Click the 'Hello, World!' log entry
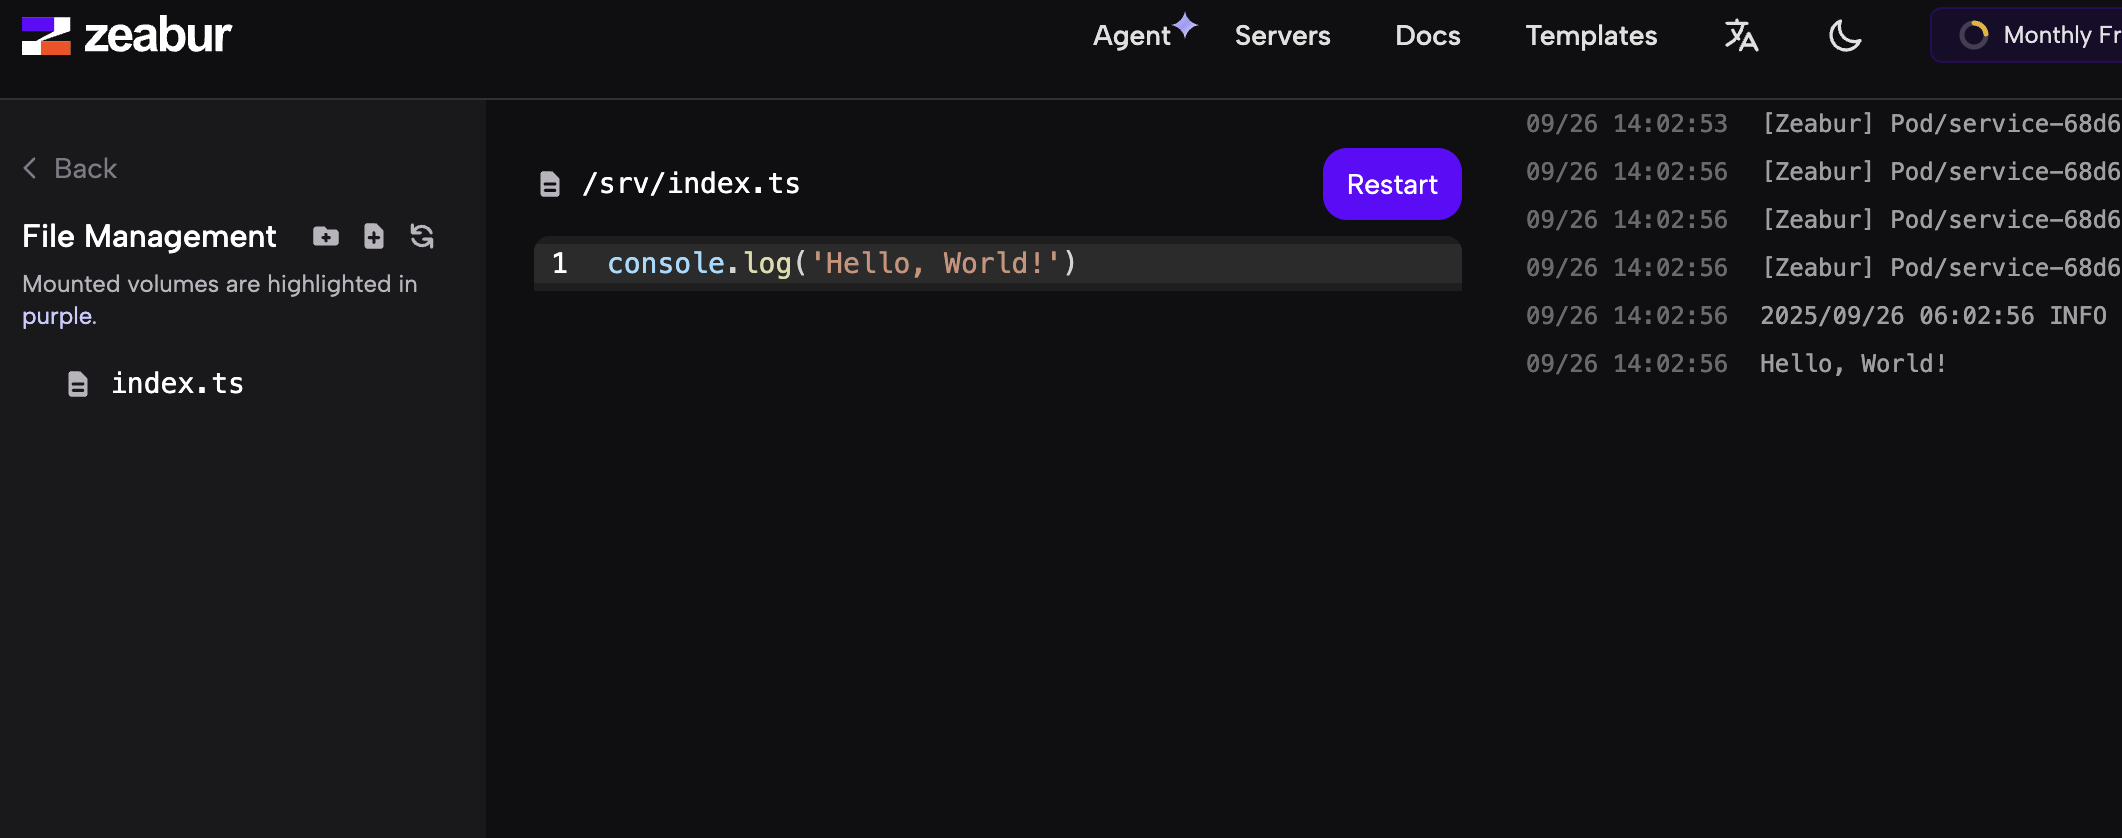This screenshot has height=838, width=2122. click(1852, 364)
